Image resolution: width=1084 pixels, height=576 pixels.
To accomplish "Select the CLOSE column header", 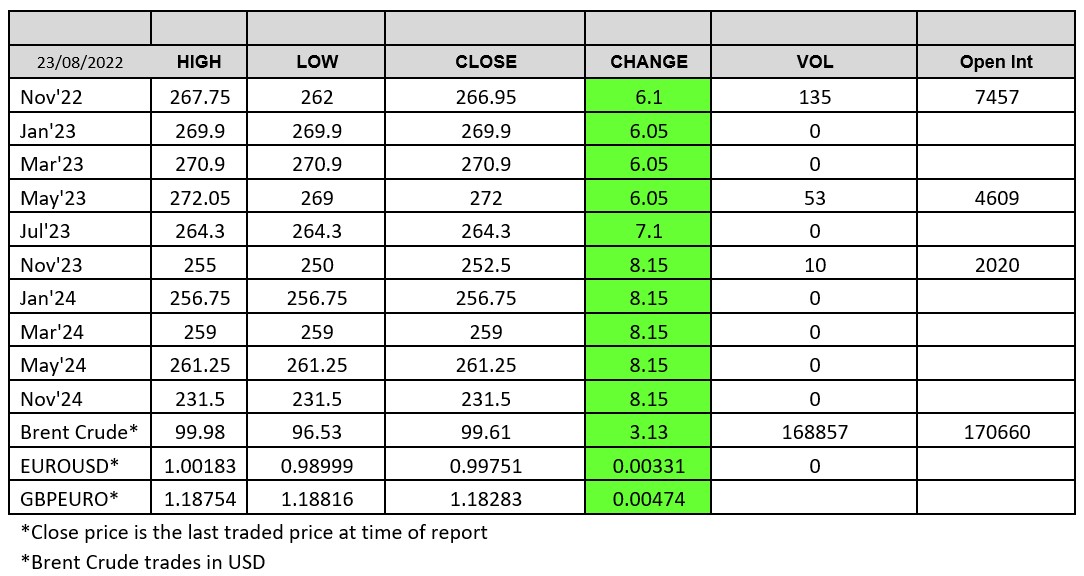I will point(485,62).
